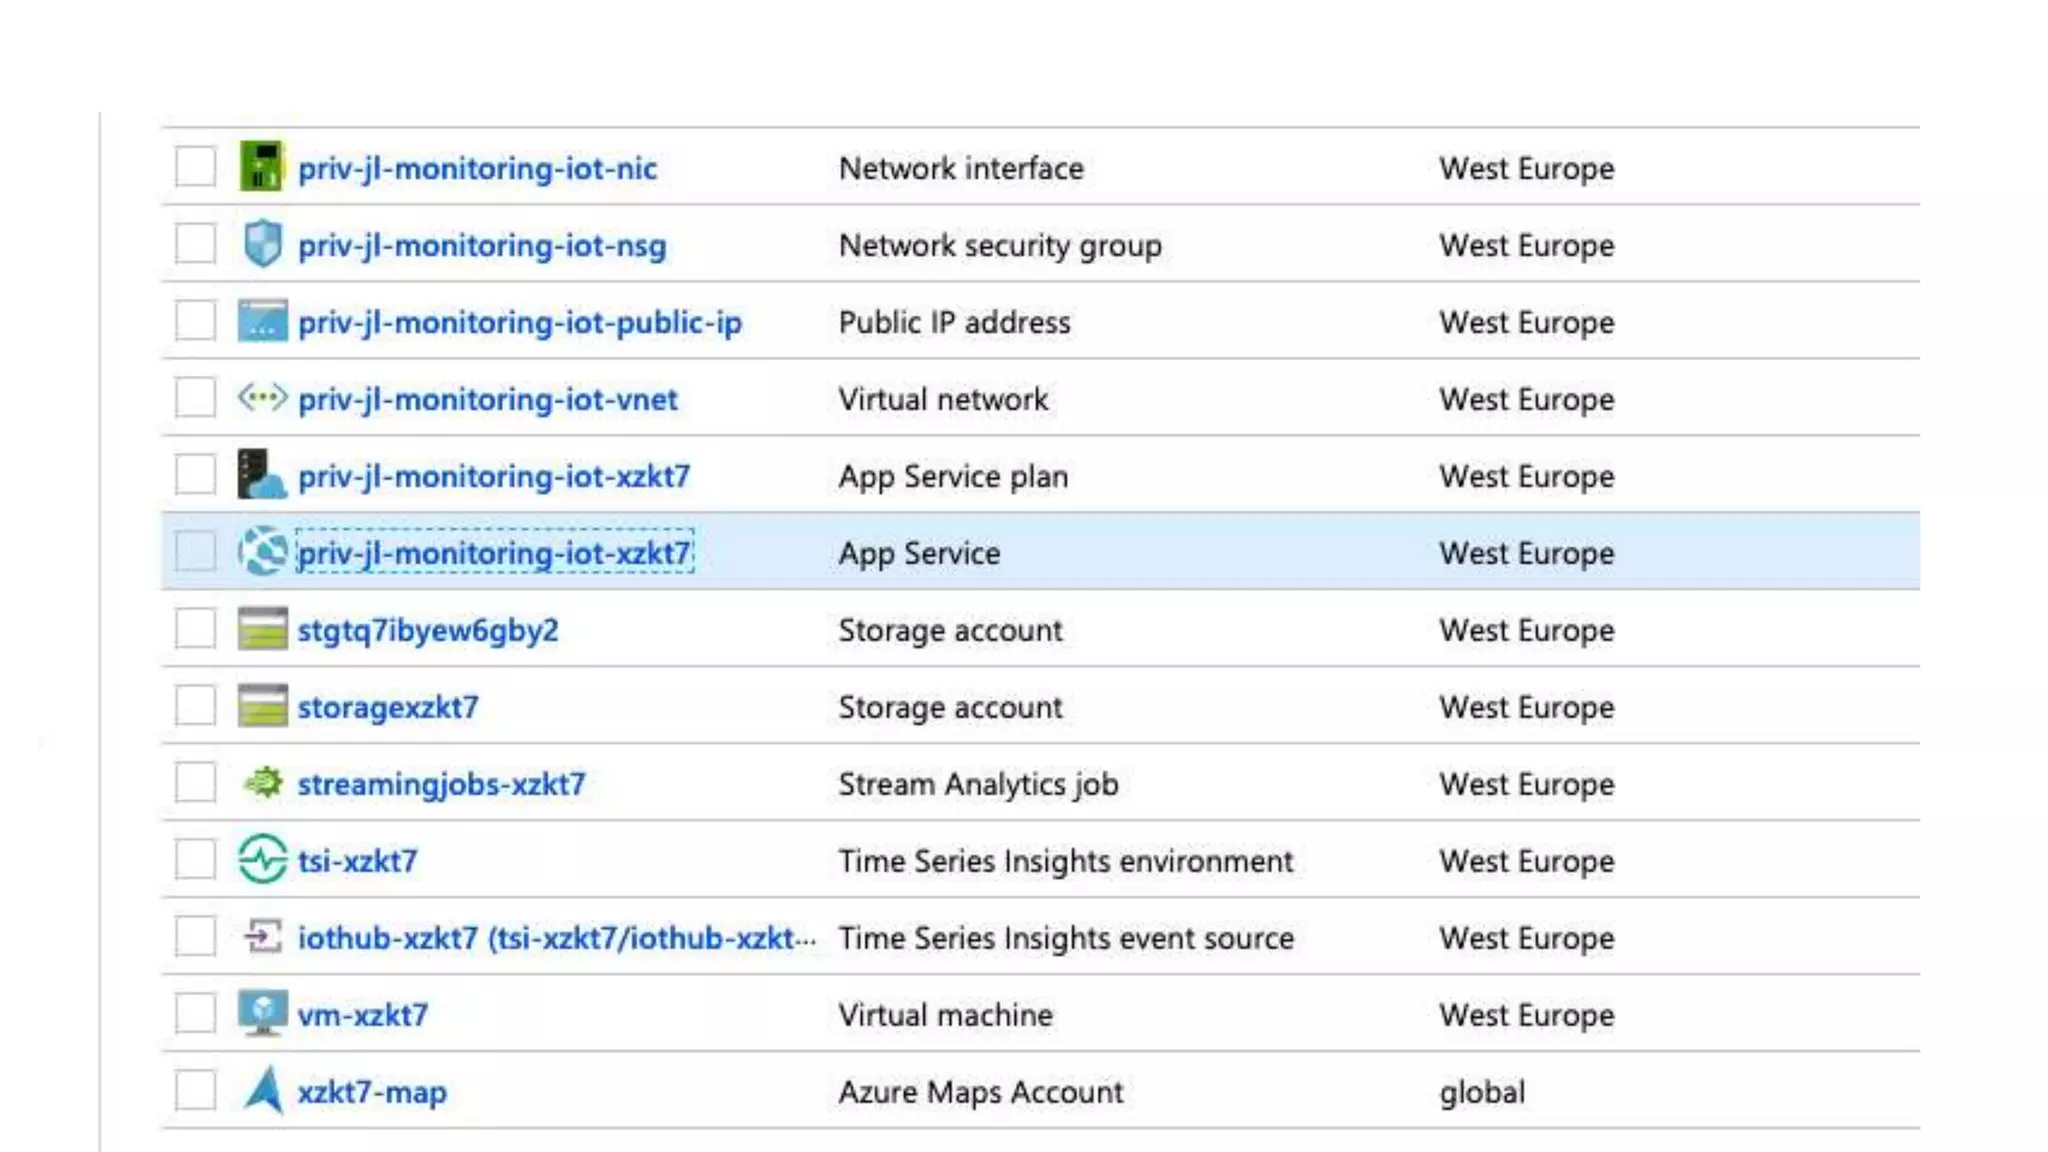Check the box for priv-jl-monitoring-iot-nic
The height and width of the screenshot is (1152, 2048).
(195, 167)
